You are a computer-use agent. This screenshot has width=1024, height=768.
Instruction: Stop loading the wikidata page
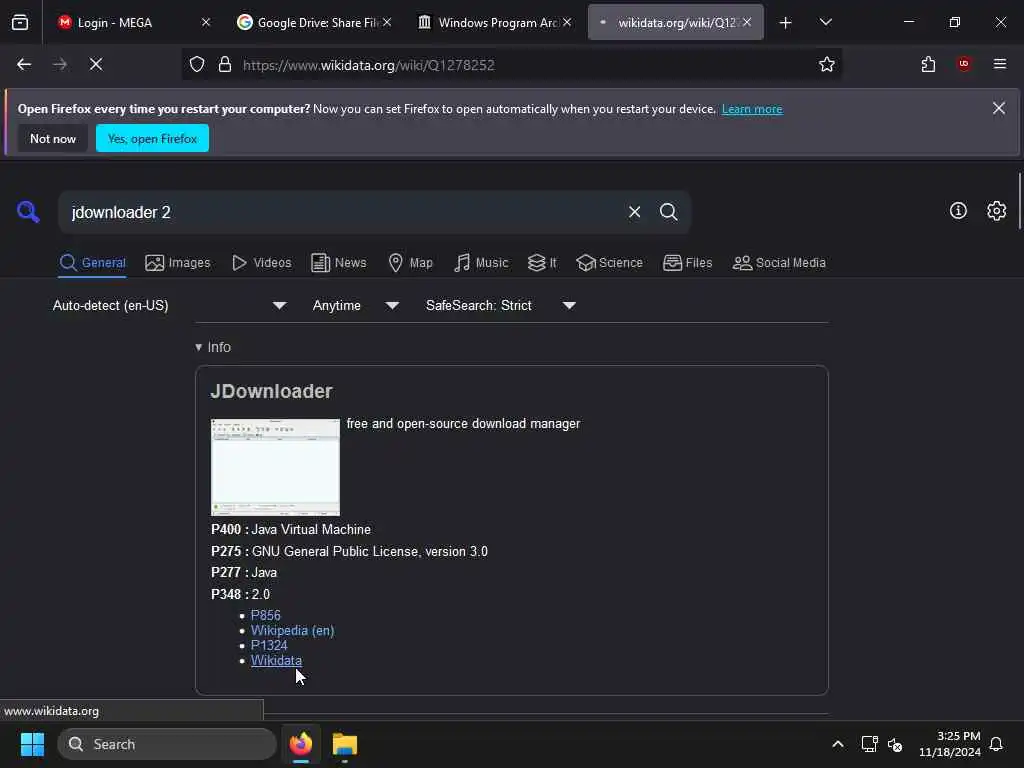click(96, 65)
